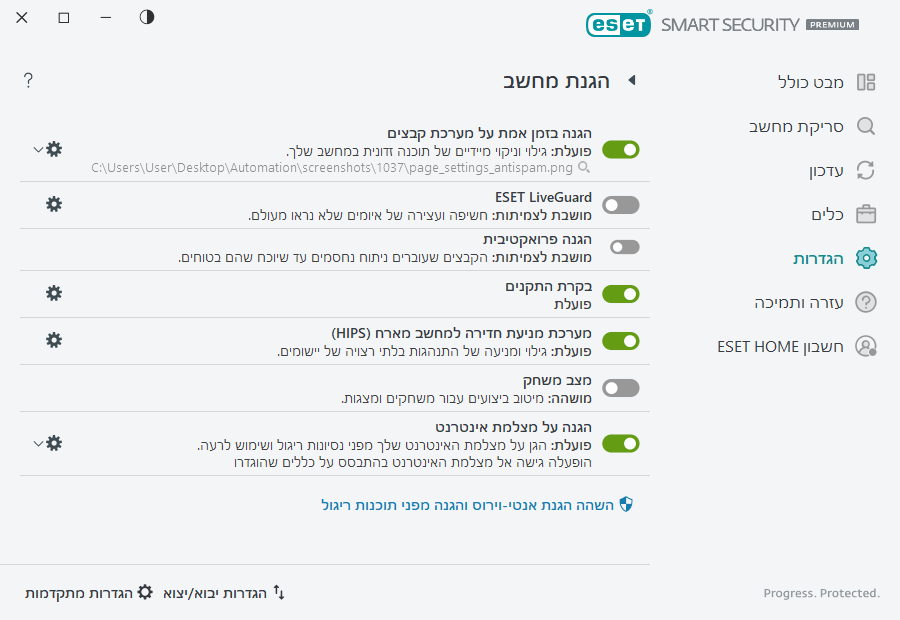Click הגדרות יבוא/יצוא import/export settings
This screenshot has height=620, width=900.
(224, 593)
